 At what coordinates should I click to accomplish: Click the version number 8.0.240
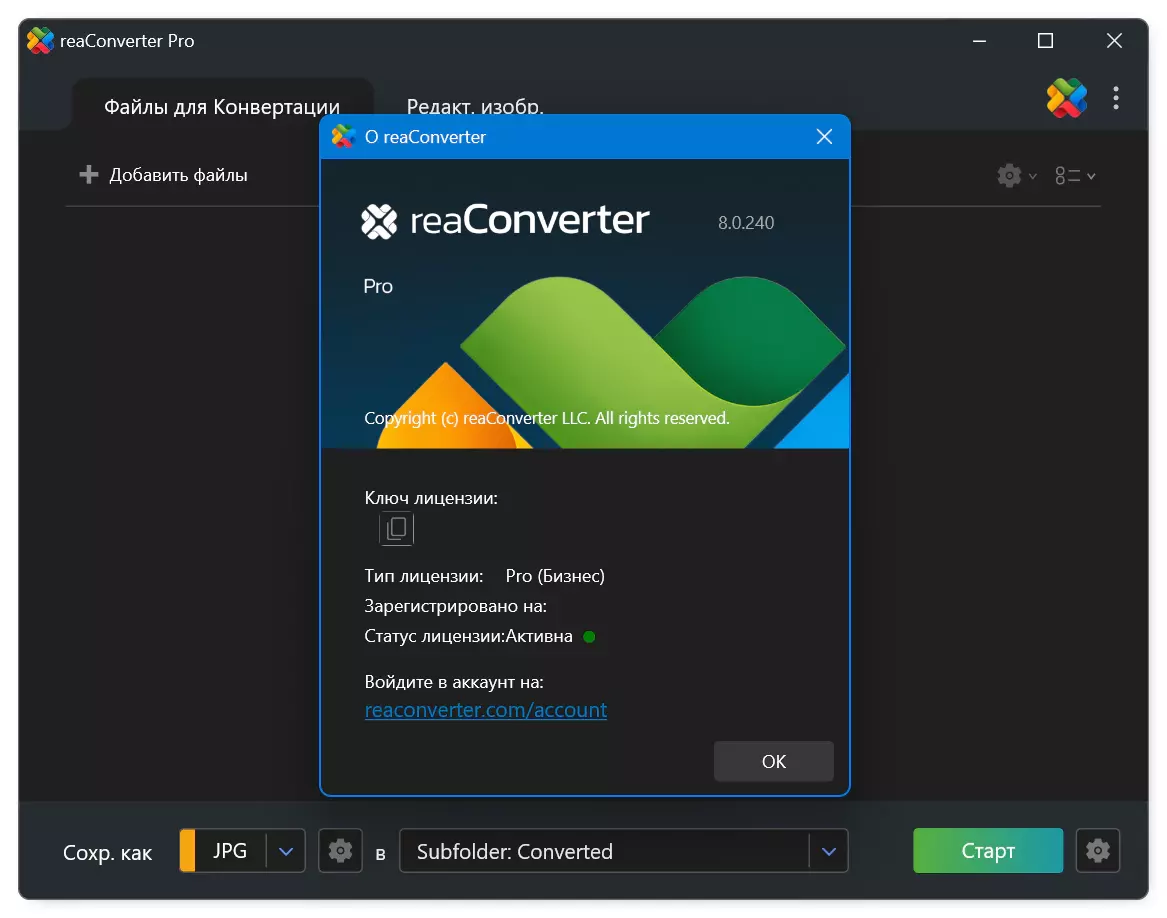coord(746,223)
